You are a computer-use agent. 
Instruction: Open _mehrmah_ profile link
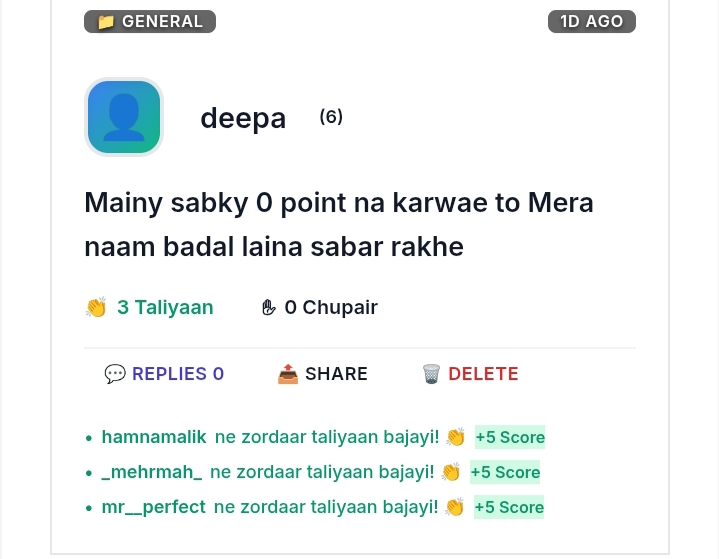[x=152, y=472]
